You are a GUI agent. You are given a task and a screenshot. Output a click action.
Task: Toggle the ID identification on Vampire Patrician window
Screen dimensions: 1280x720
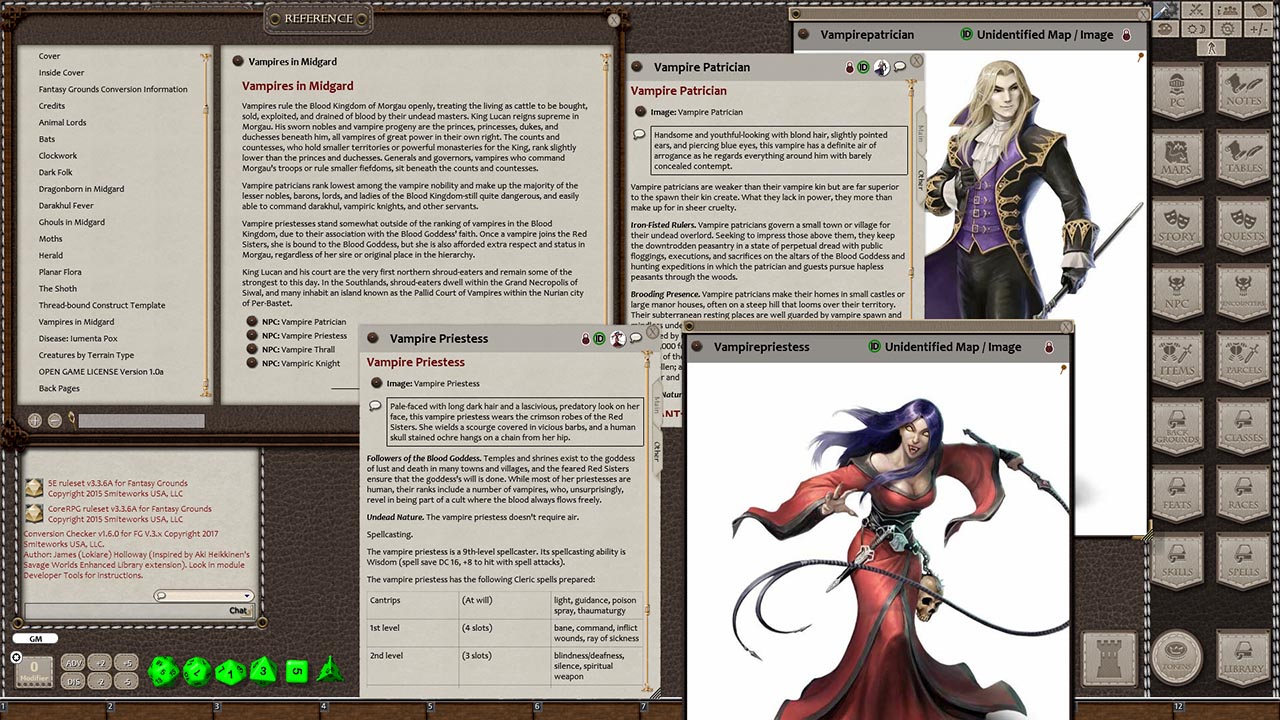[x=864, y=67]
